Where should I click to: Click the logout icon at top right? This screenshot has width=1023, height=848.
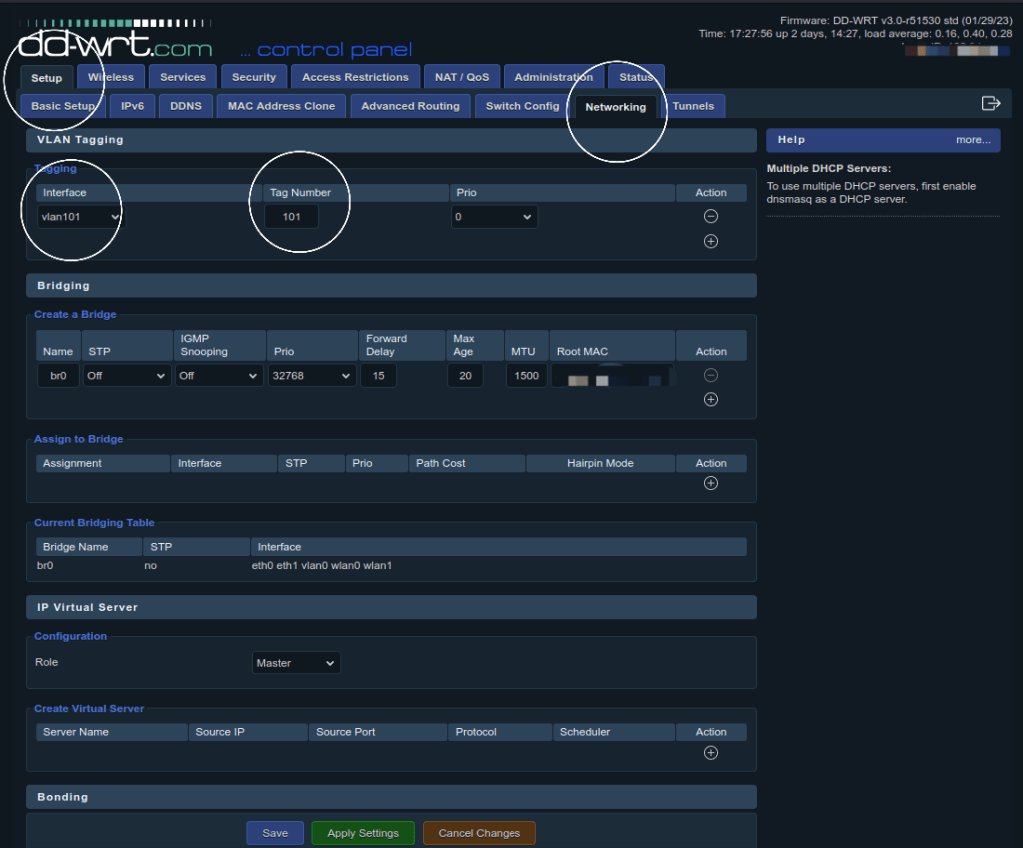(990, 103)
